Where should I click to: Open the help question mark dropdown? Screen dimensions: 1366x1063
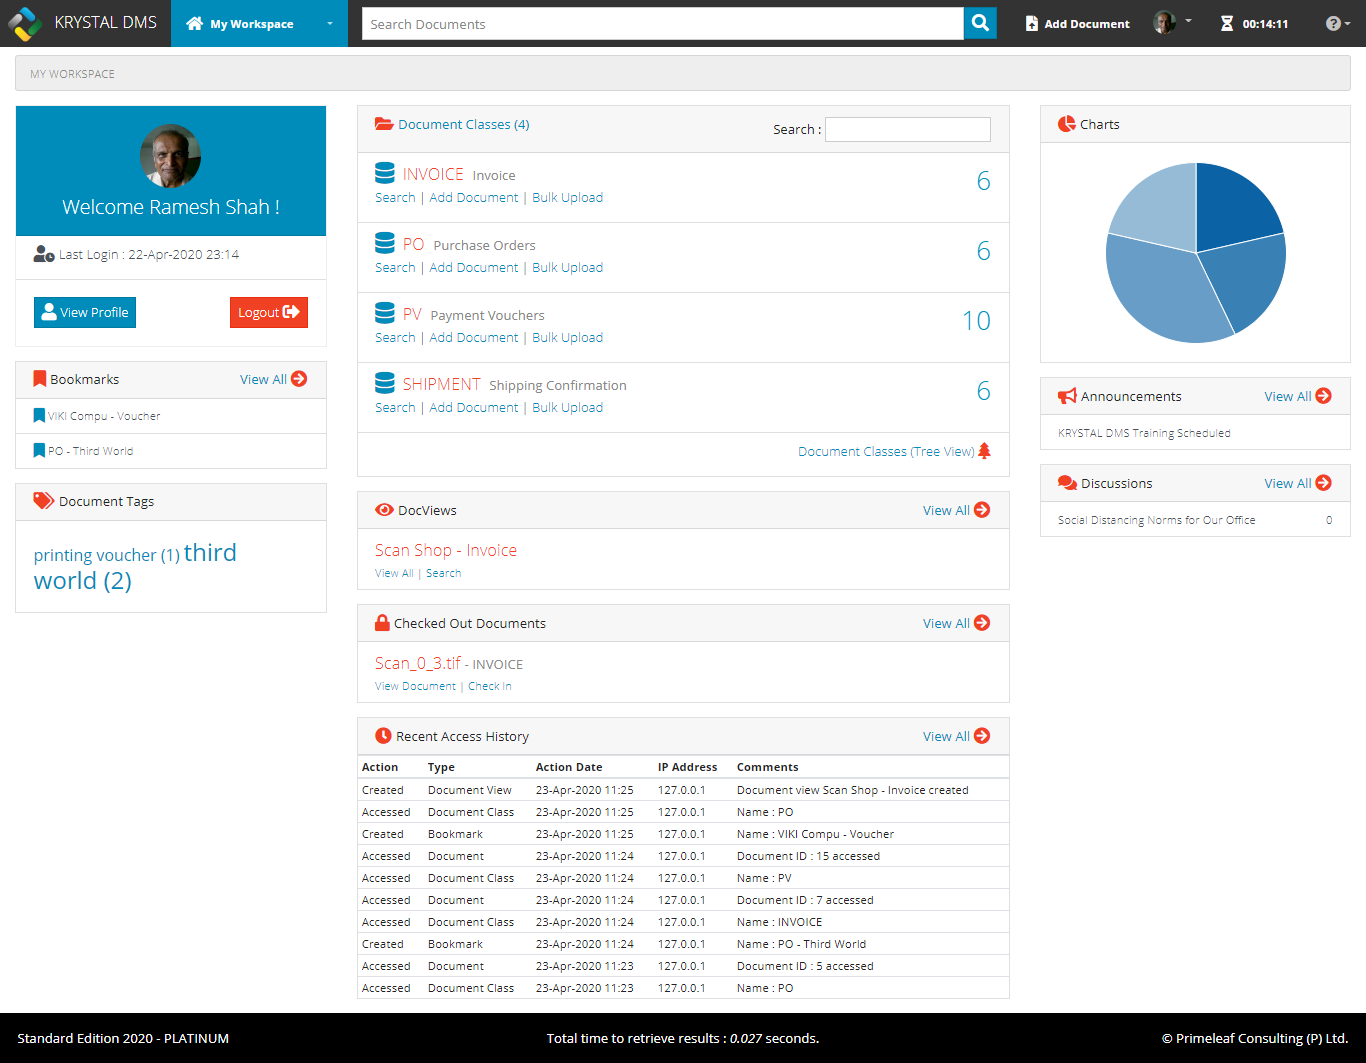[x=1337, y=23]
